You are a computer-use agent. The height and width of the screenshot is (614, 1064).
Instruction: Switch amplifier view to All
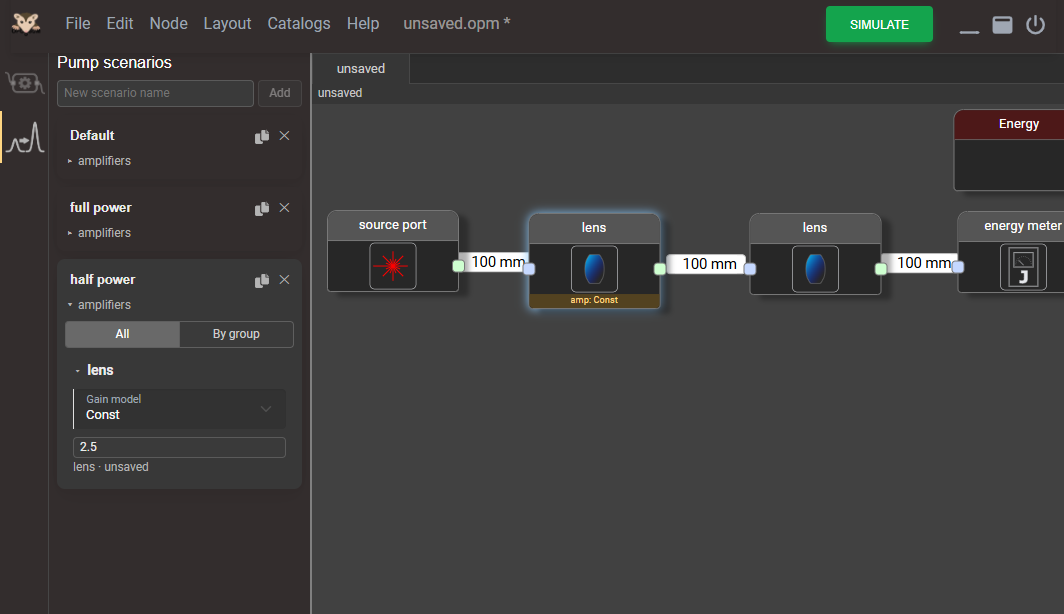pos(122,334)
